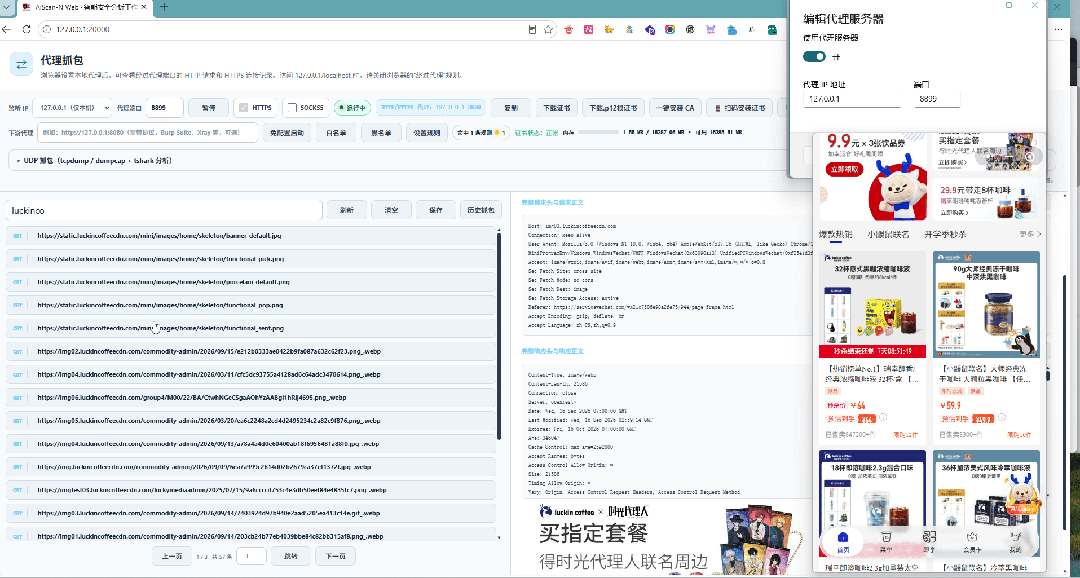The width and height of the screenshot is (1080, 578).
Task: Select the banner_default.jpg request row
Action: [251, 236]
